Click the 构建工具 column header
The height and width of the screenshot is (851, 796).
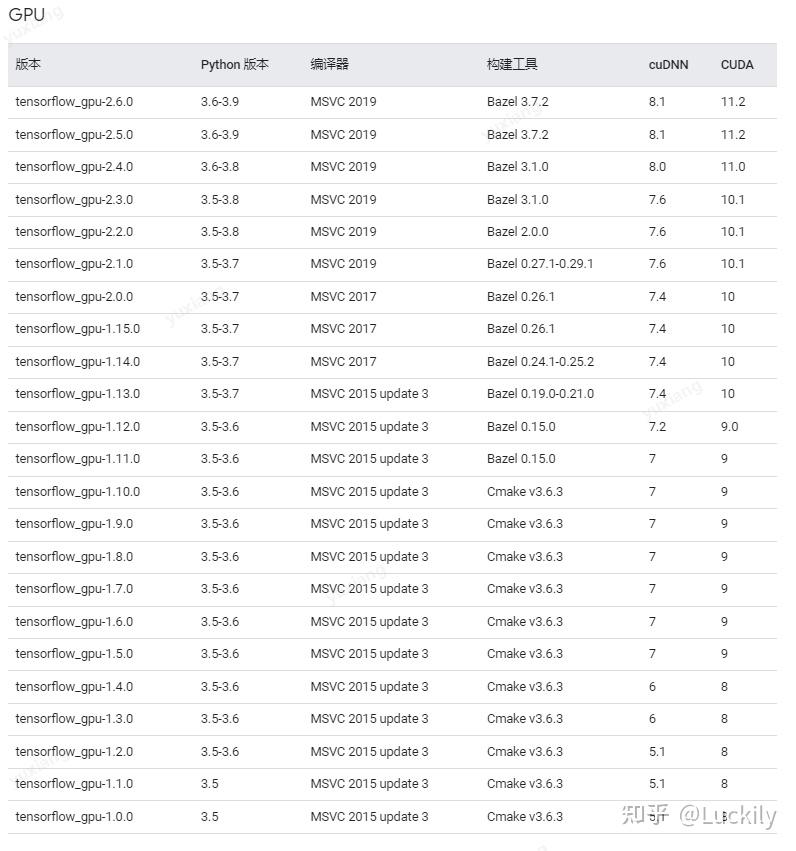(x=512, y=65)
